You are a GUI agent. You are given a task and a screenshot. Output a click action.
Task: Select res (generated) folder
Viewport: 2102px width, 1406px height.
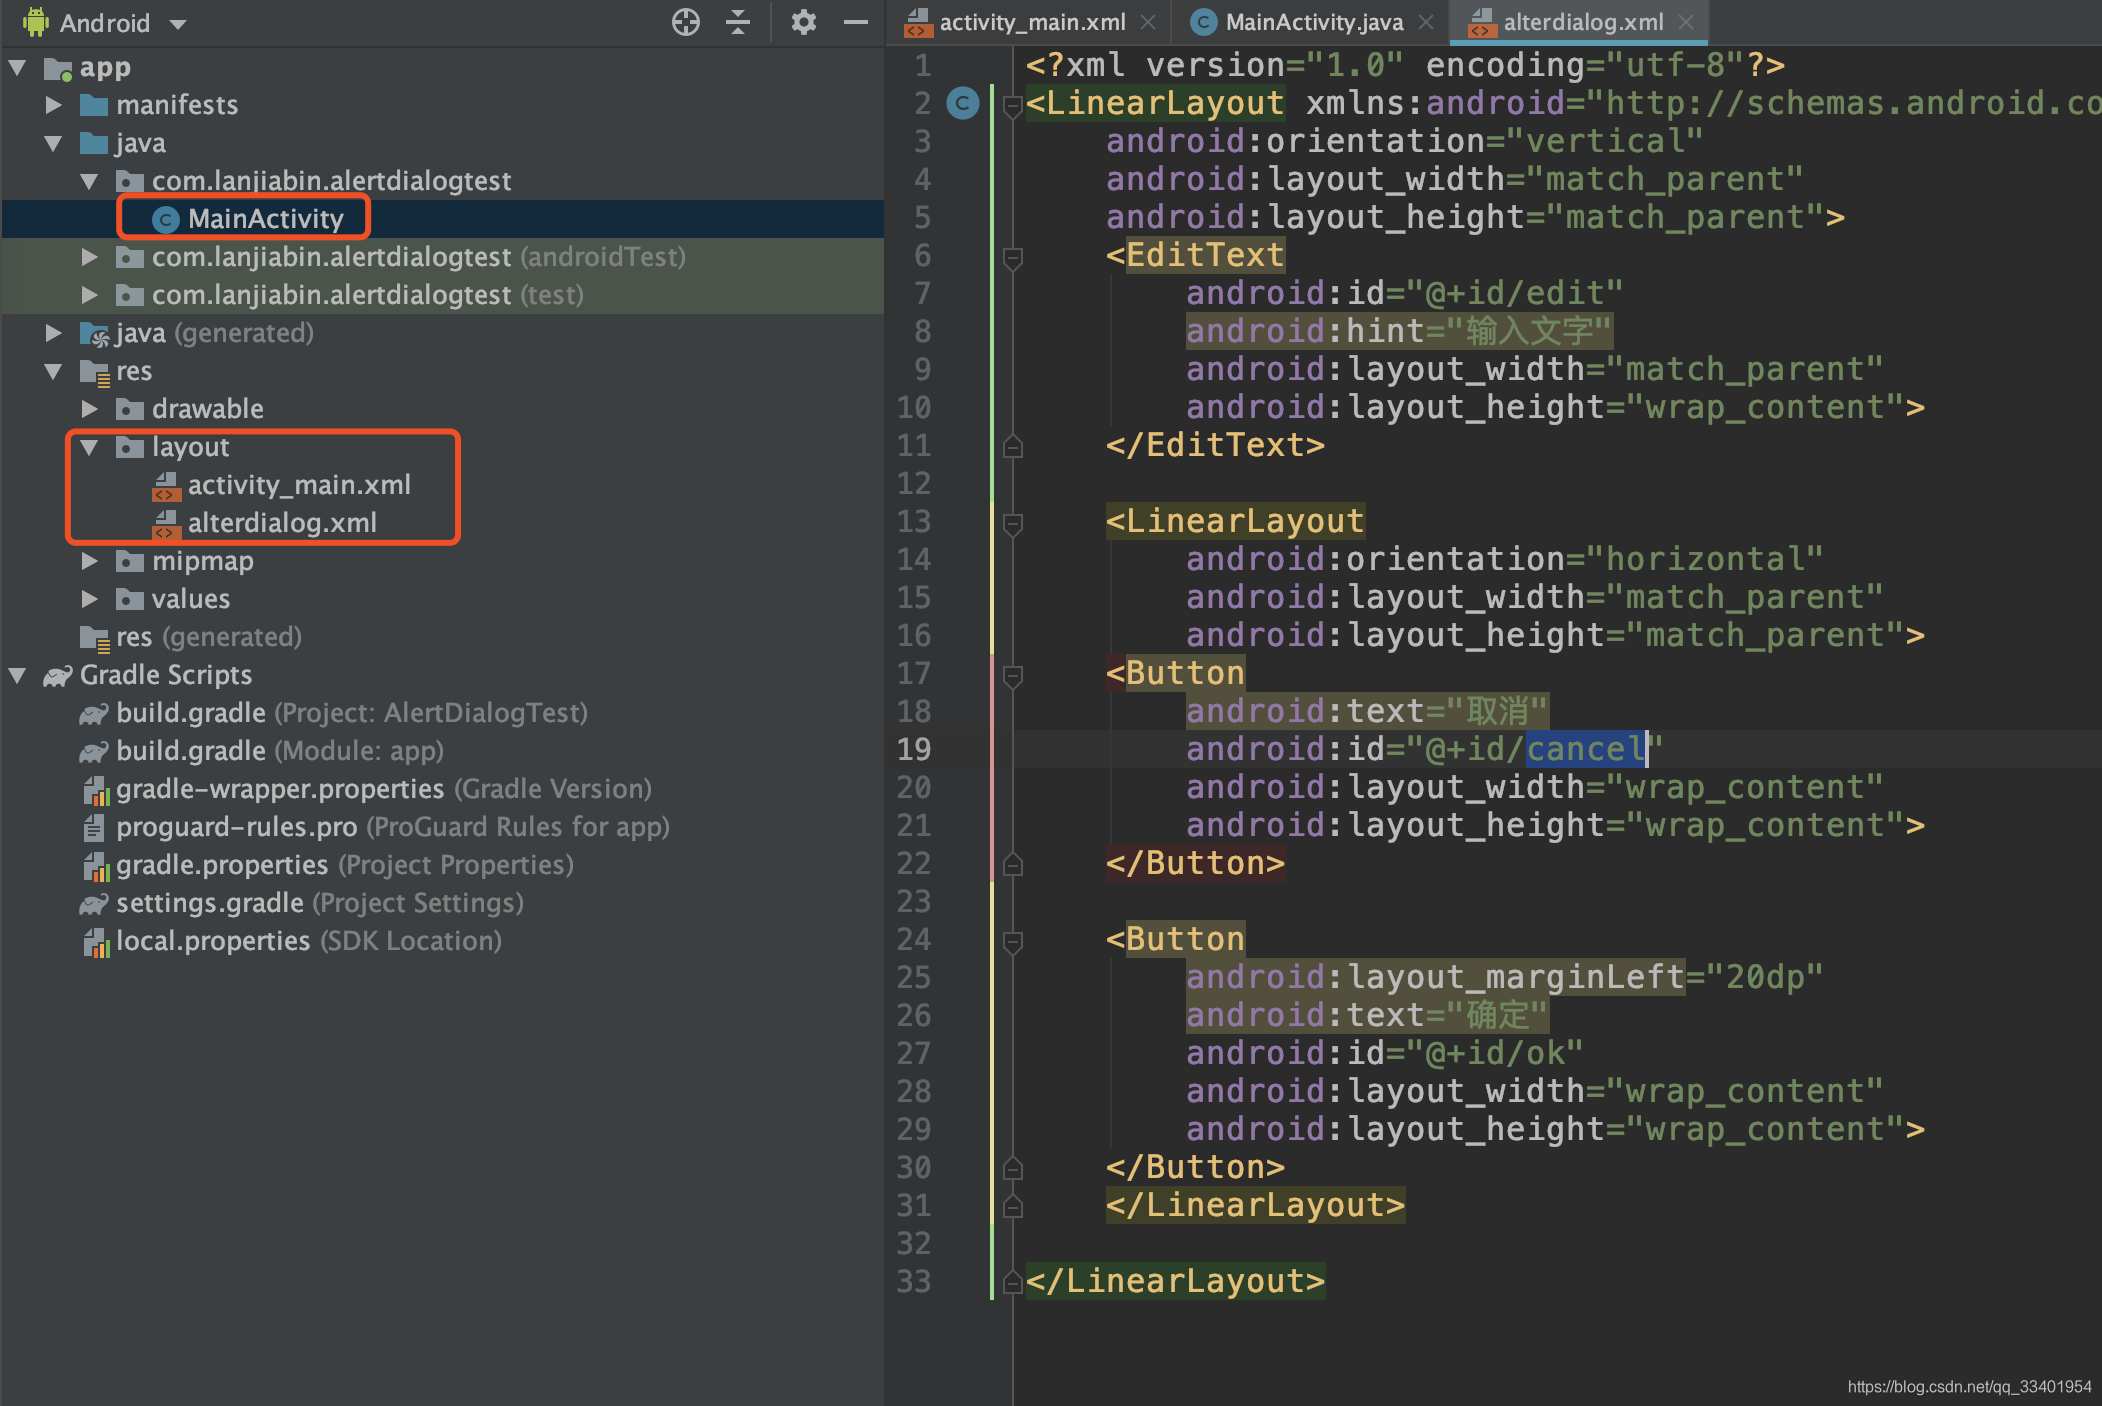click(x=191, y=637)
